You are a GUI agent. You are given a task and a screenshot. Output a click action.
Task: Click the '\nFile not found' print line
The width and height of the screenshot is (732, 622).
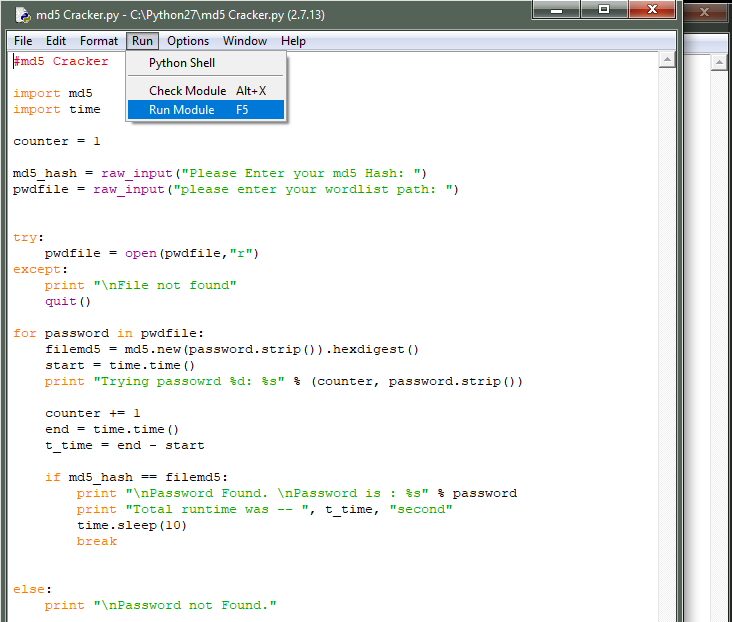point(141,285)
